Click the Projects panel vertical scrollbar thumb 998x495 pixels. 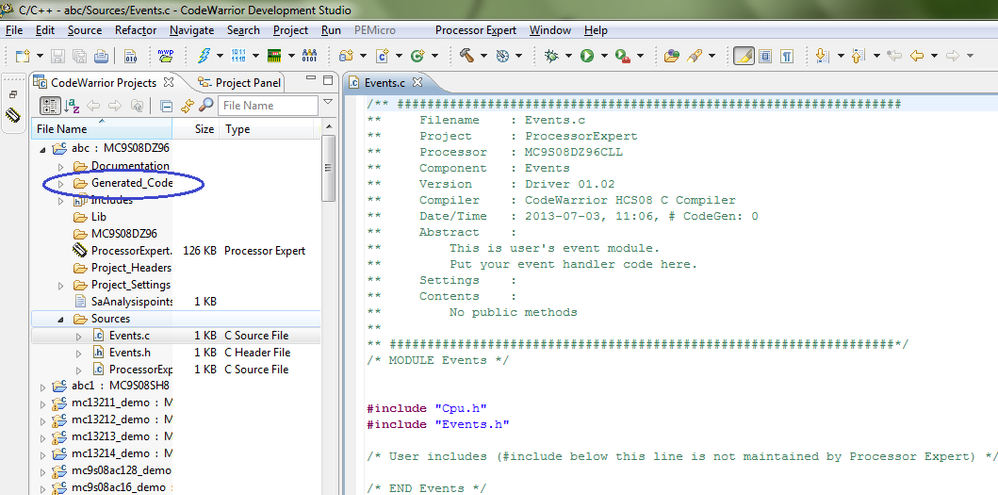click(x=328, y=169)
